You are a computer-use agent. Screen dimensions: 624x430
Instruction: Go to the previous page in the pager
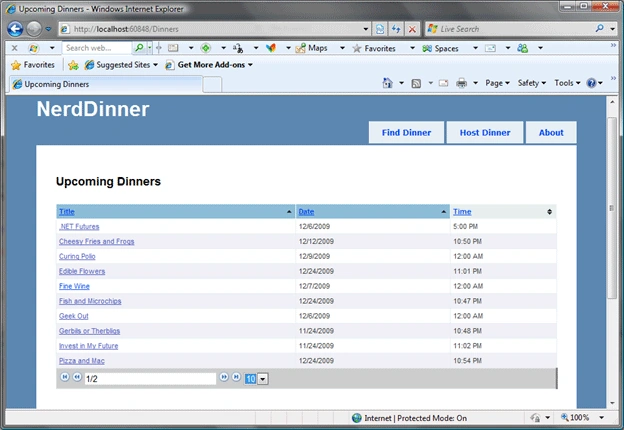pos(77,377)
